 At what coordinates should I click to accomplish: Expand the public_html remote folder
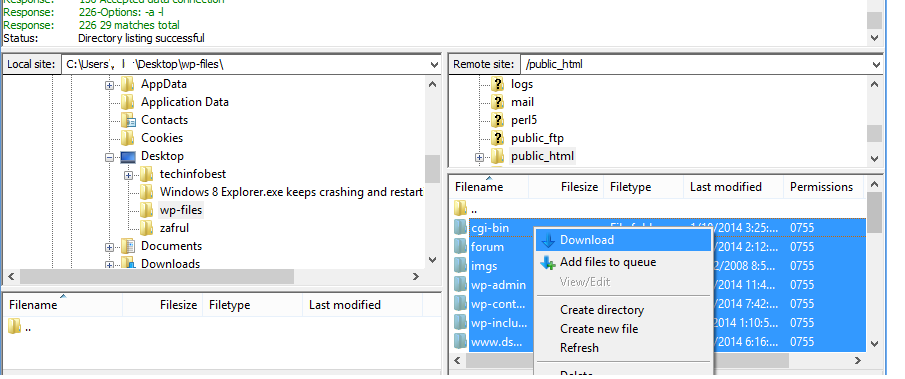coord(479,157)
